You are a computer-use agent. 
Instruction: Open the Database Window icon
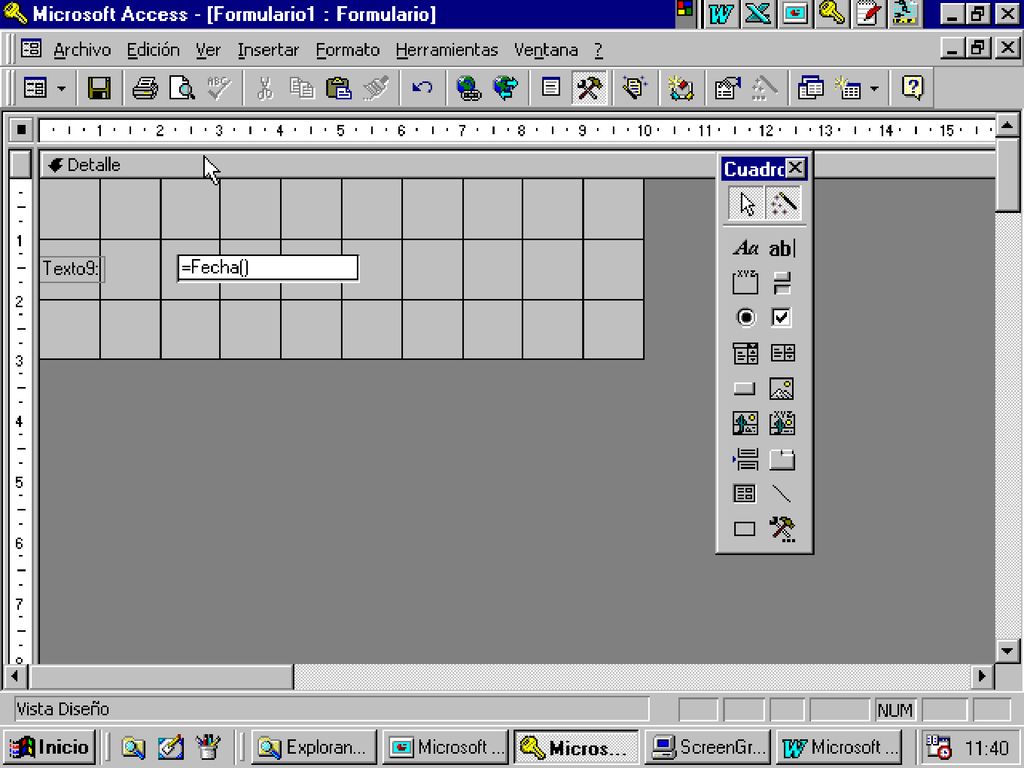pos(810,88)
